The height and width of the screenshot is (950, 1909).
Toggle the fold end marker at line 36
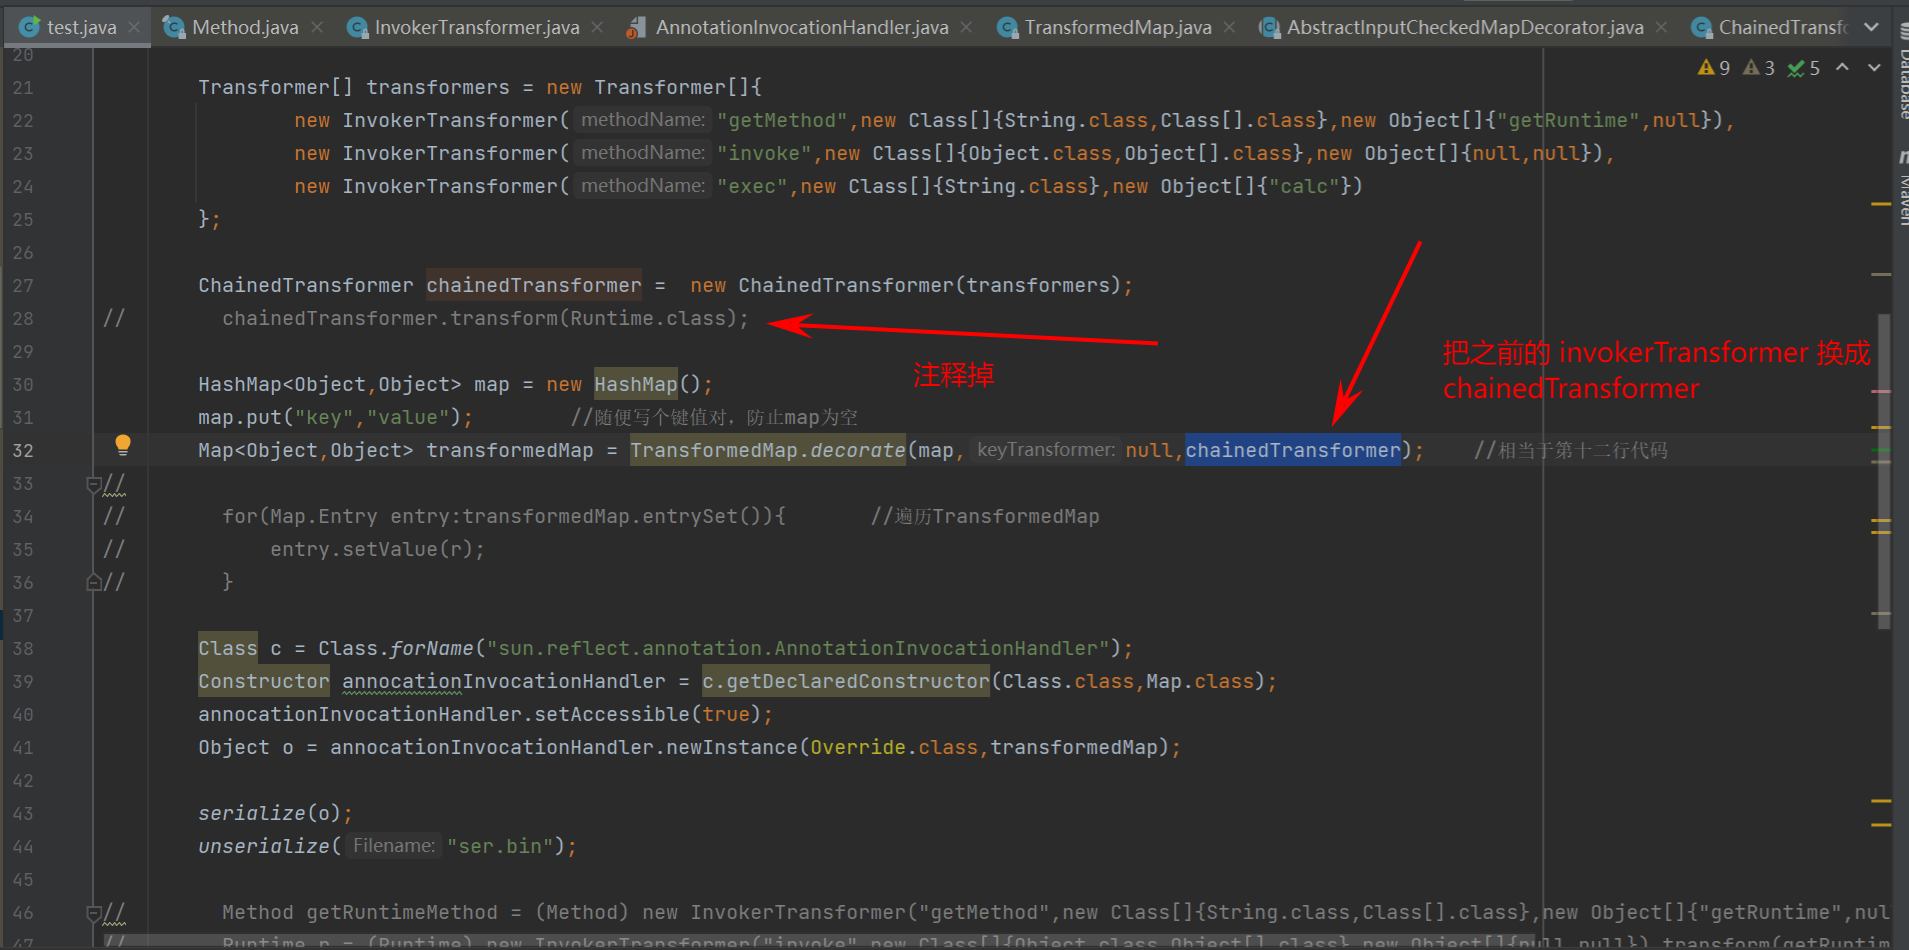tap(93, 582)
